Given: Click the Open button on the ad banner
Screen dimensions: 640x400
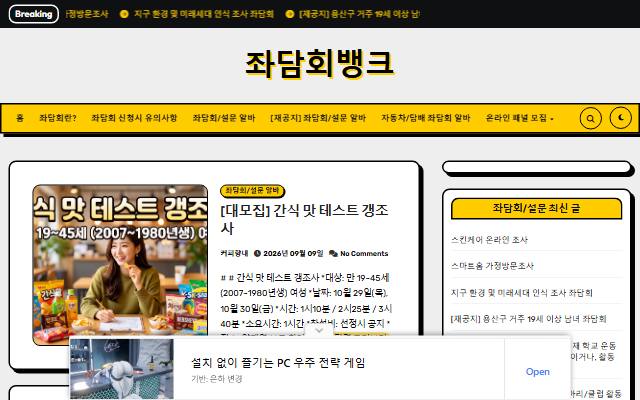Looking at the screenshot, I should click(x=538, y=371).
